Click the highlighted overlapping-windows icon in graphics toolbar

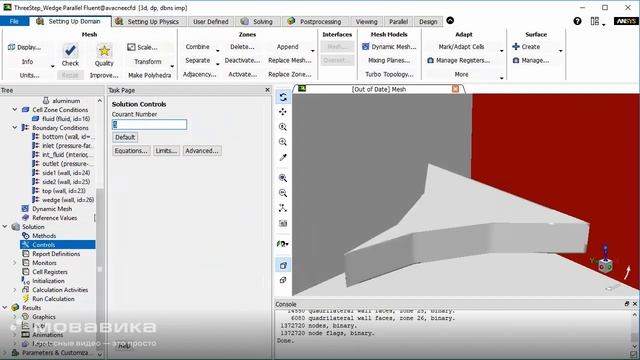click(x=283, y=265)
